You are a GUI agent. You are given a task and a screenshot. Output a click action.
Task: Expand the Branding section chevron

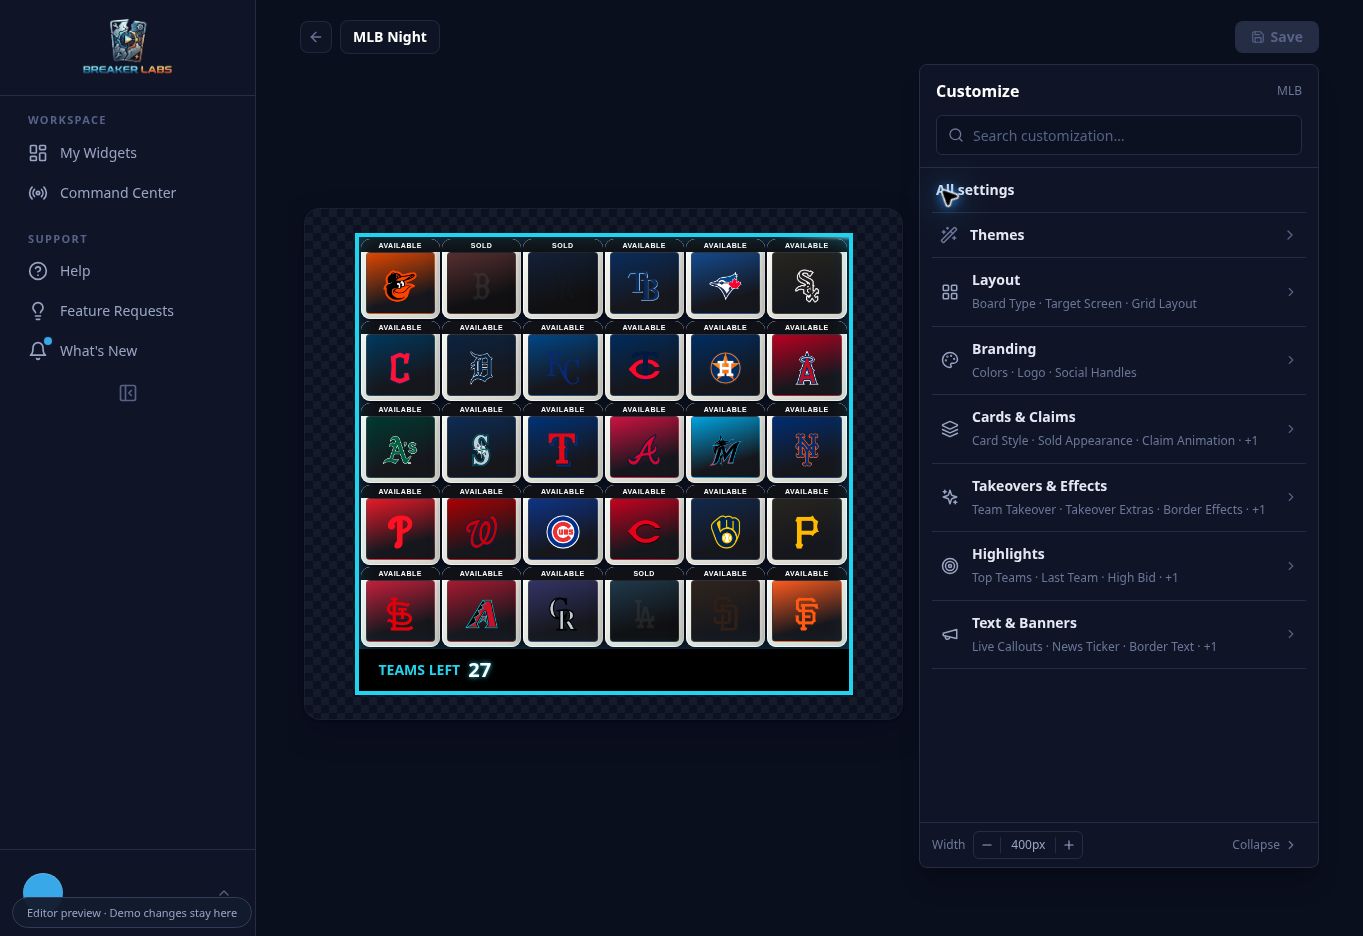1290,360
